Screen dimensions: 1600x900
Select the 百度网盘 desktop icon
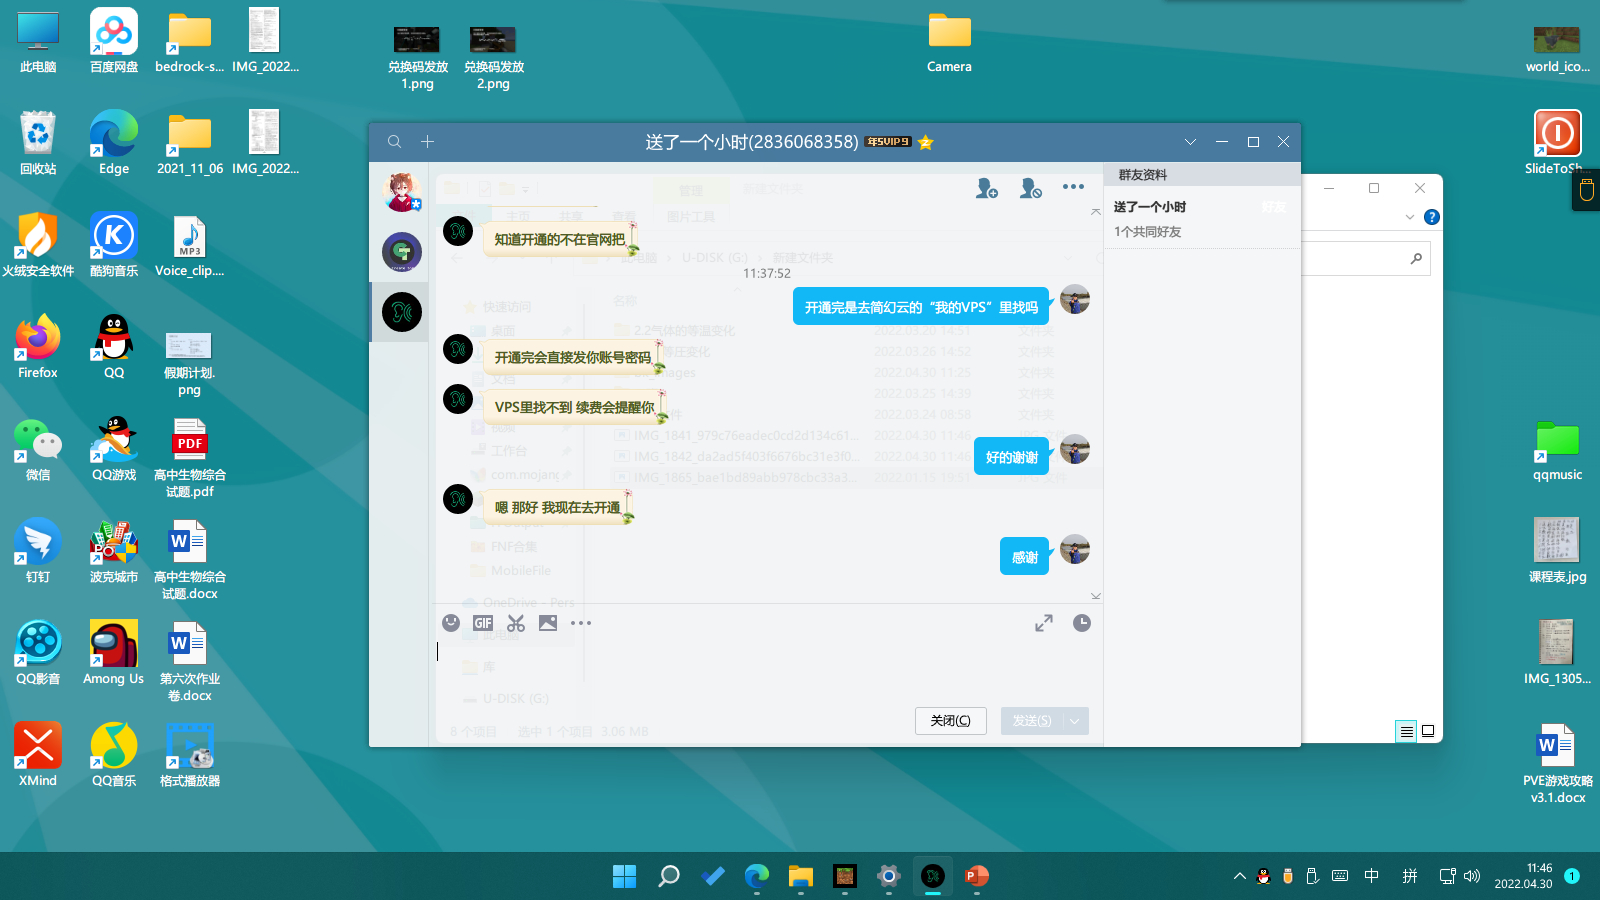(x=114, y=41)
